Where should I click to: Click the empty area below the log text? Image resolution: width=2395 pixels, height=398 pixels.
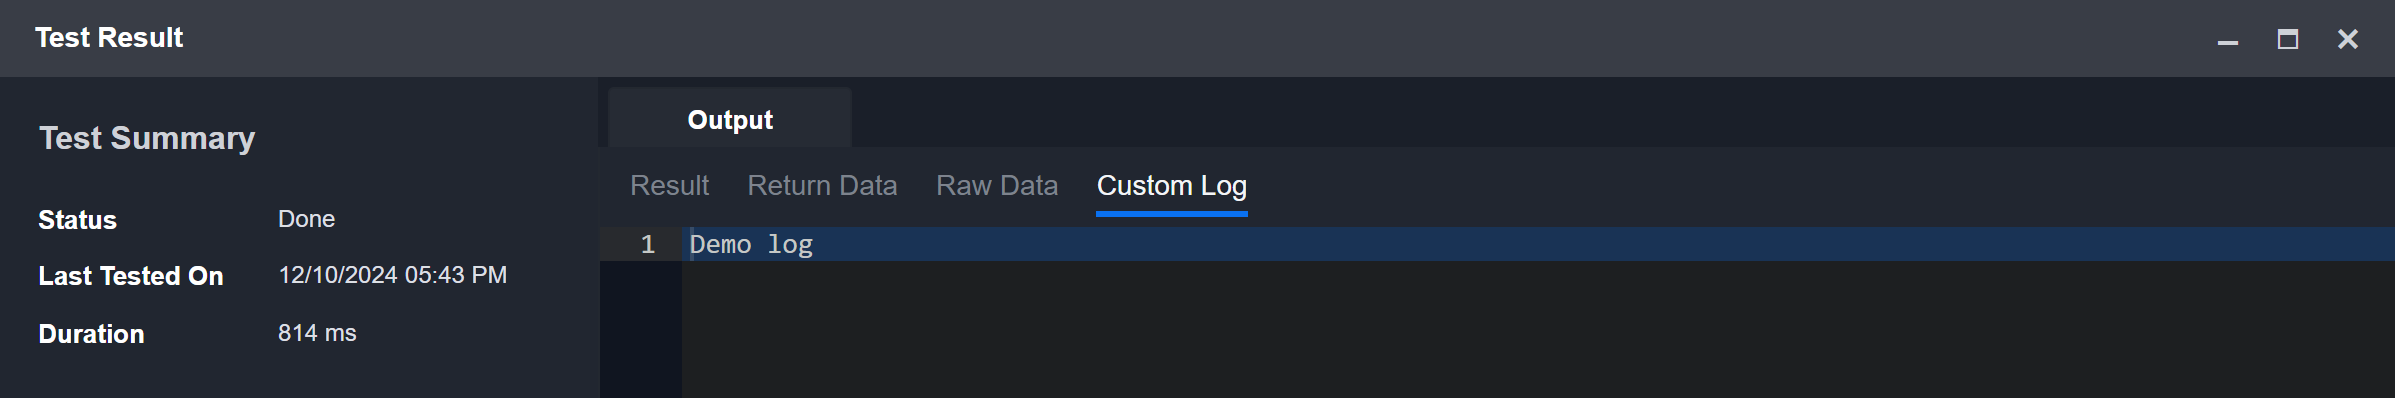(1538, 329)
